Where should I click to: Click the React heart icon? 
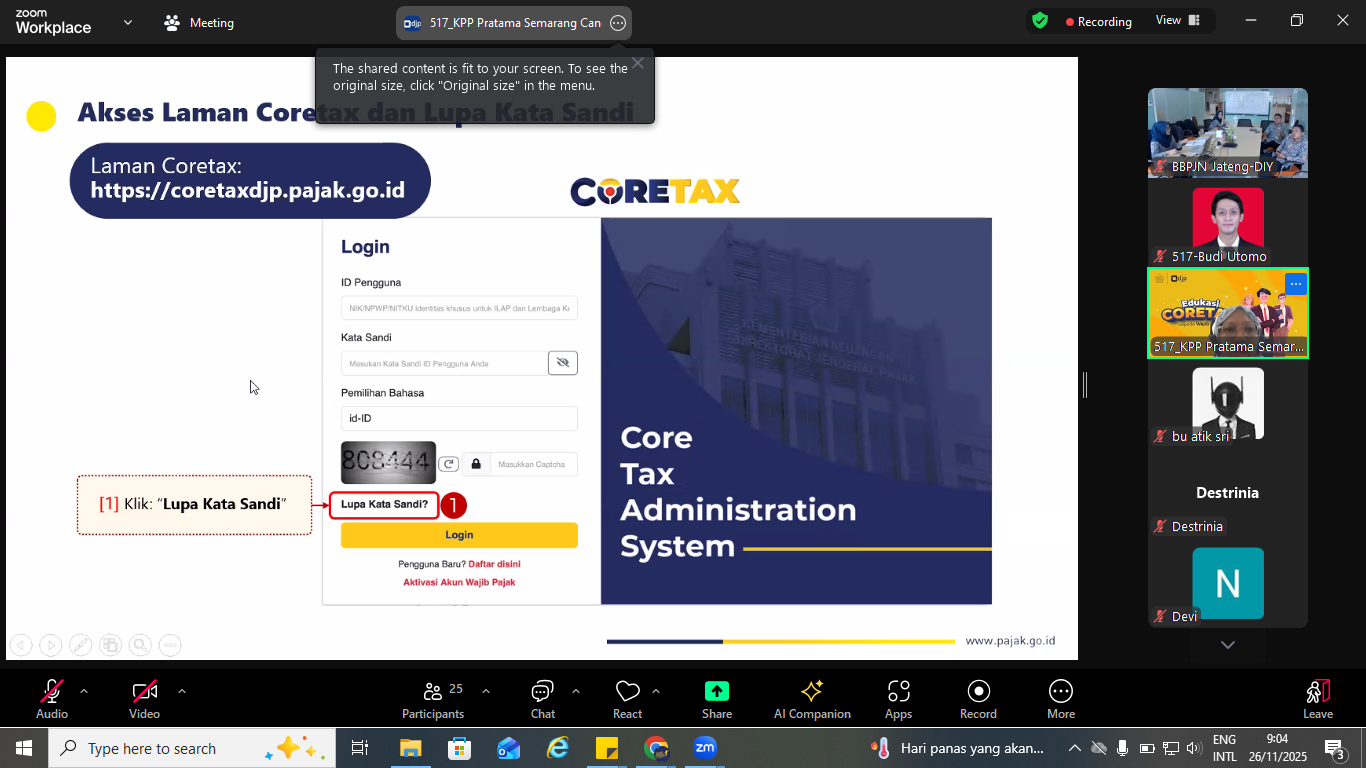pyautogui.click(x=627, y=692)
